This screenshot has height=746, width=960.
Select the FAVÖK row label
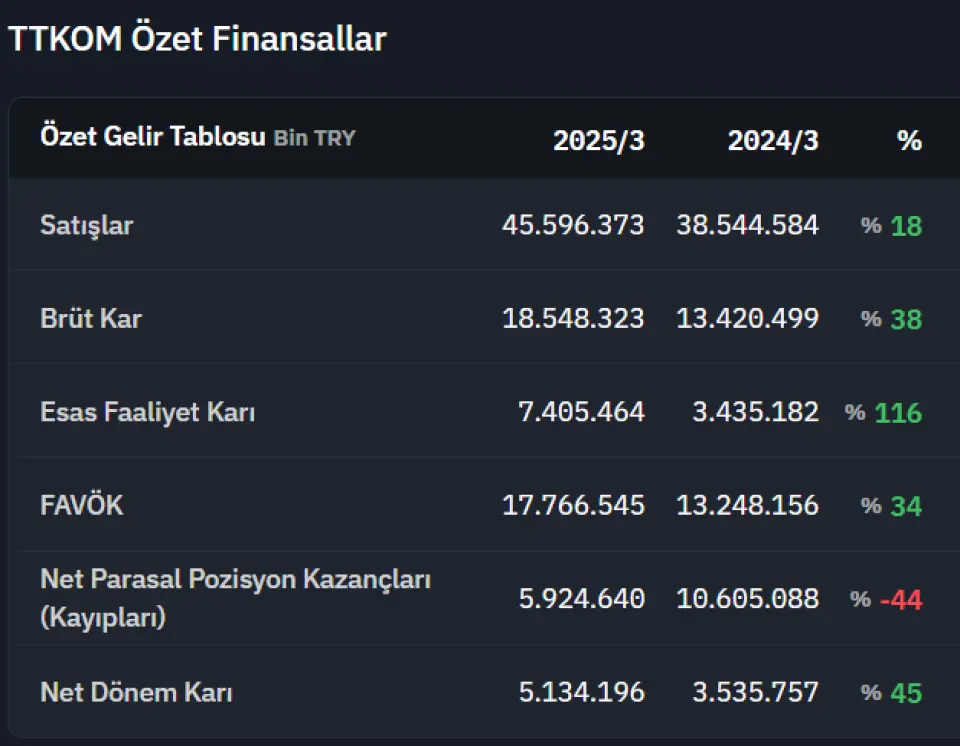[81, 505]
